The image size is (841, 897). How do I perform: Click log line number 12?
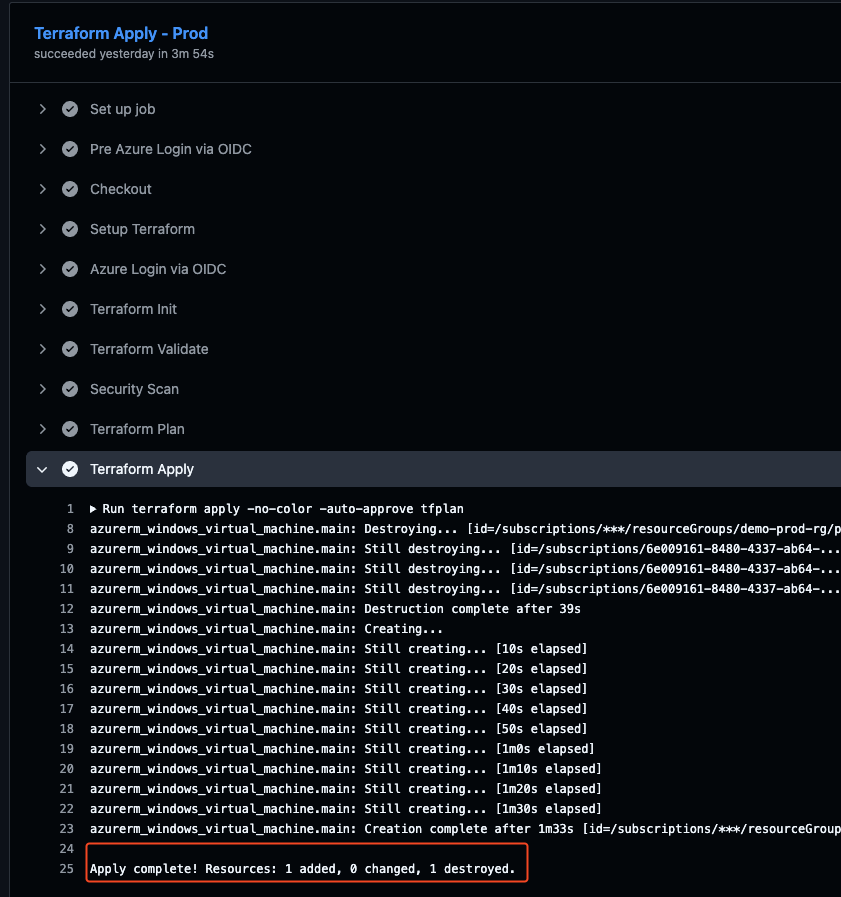coord(67,609)
